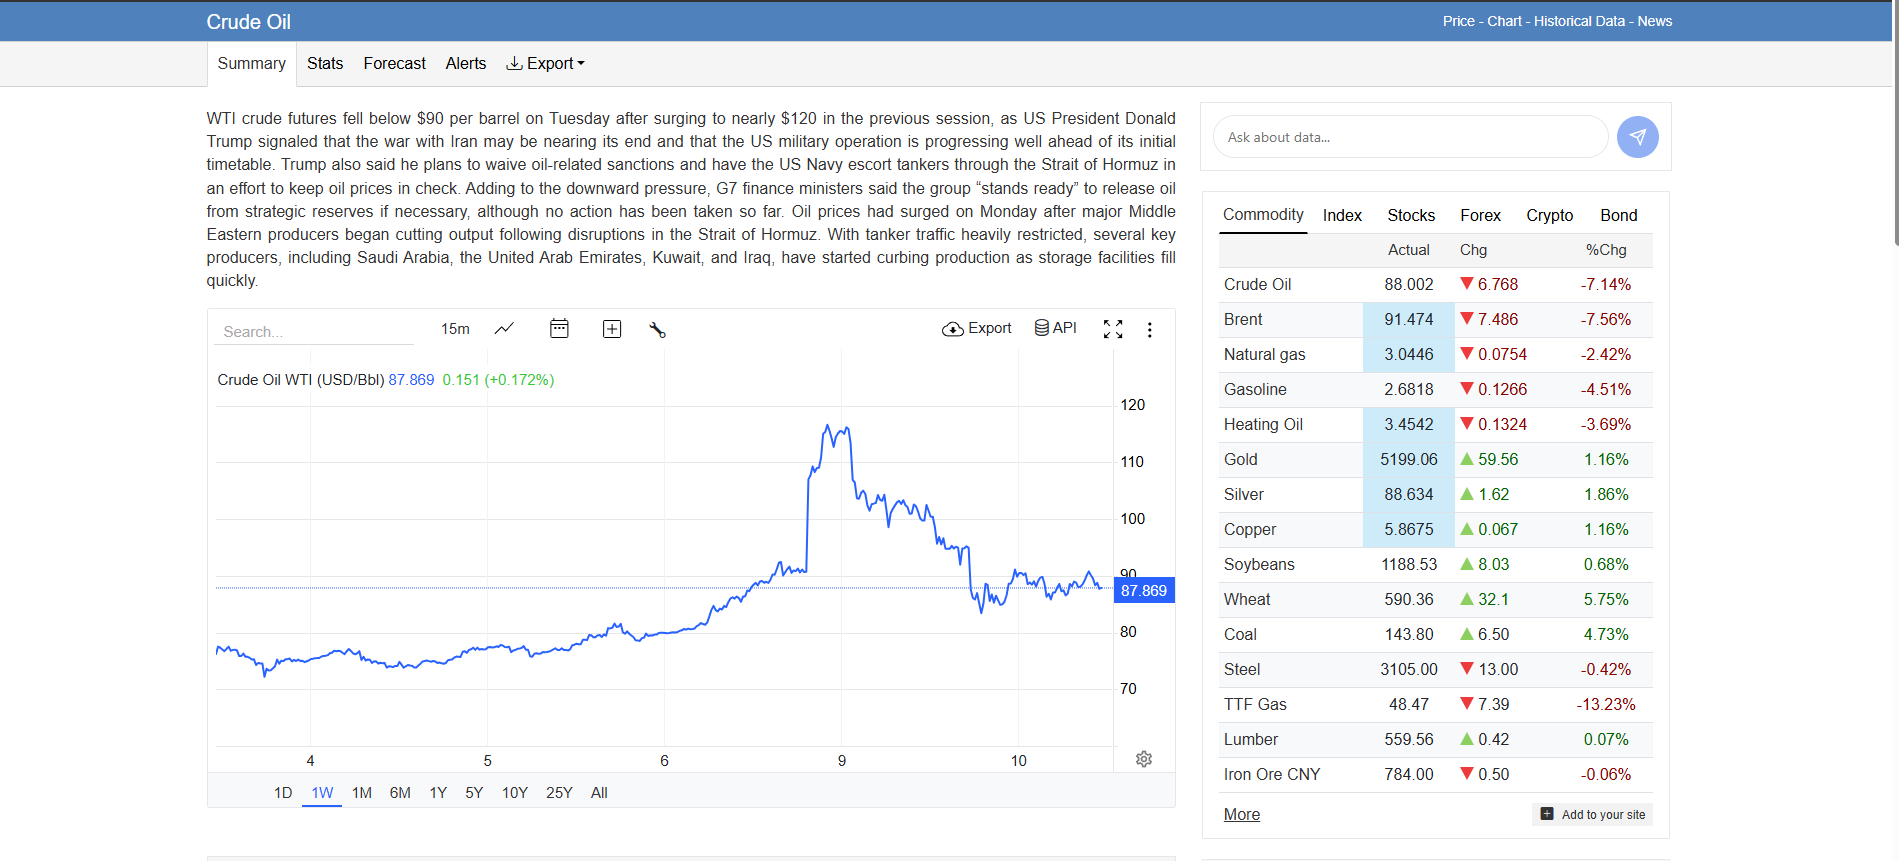
Task: Select the Forex market tab
Action: click(x=1480, y=215)
